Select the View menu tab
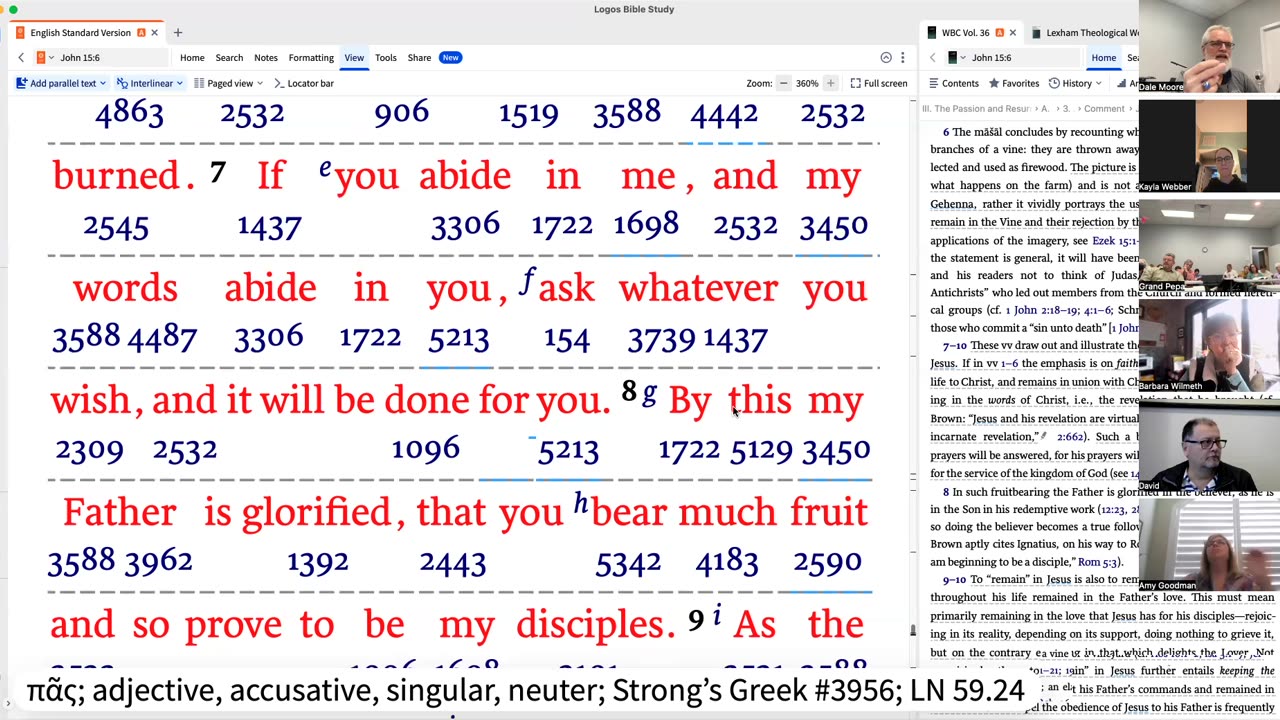 pyautogui.click(x=354, y=58)
